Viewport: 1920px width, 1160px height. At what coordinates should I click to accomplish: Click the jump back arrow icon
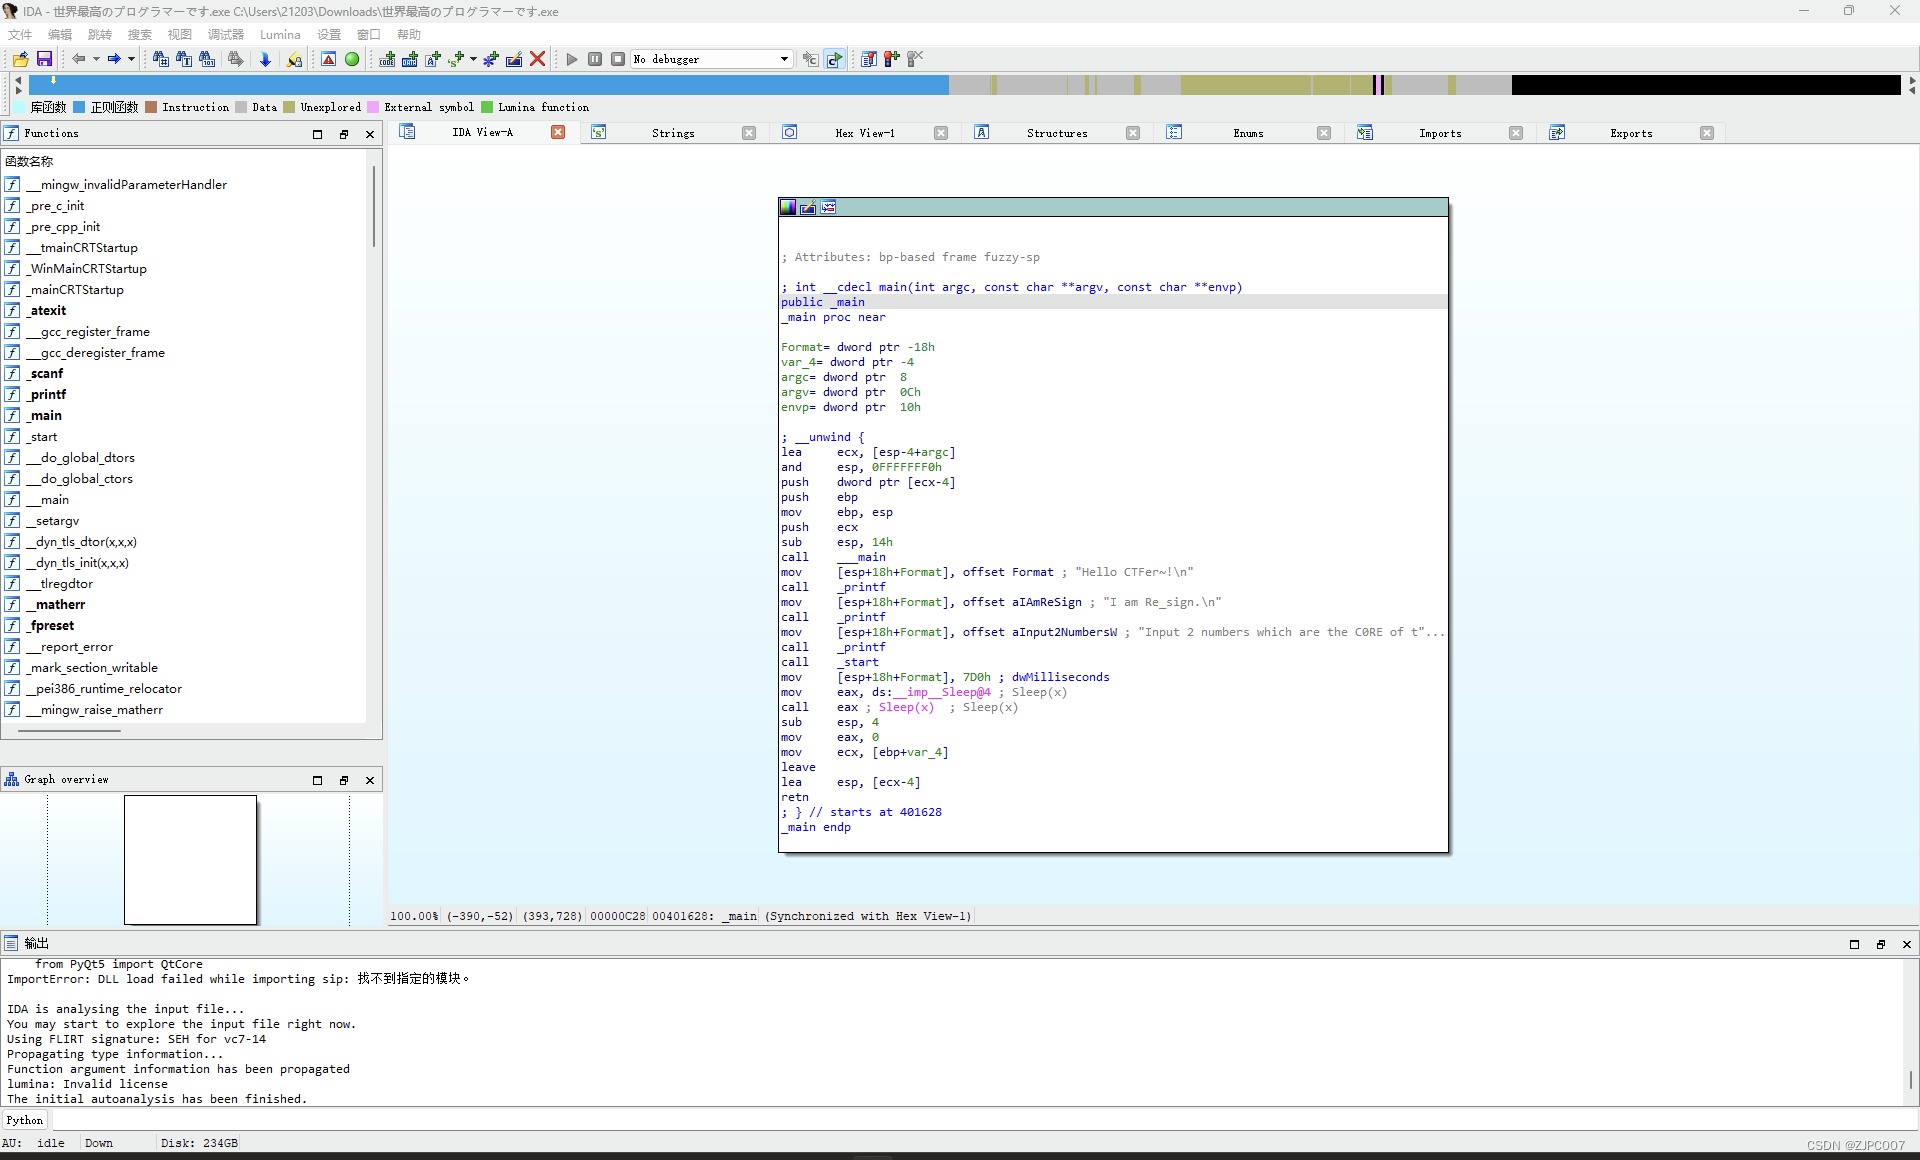tap(78, 60)
